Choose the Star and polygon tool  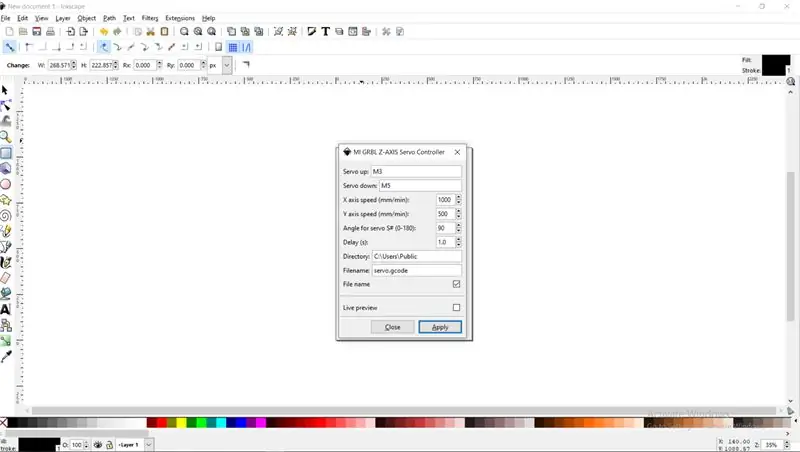click(6, 199)
